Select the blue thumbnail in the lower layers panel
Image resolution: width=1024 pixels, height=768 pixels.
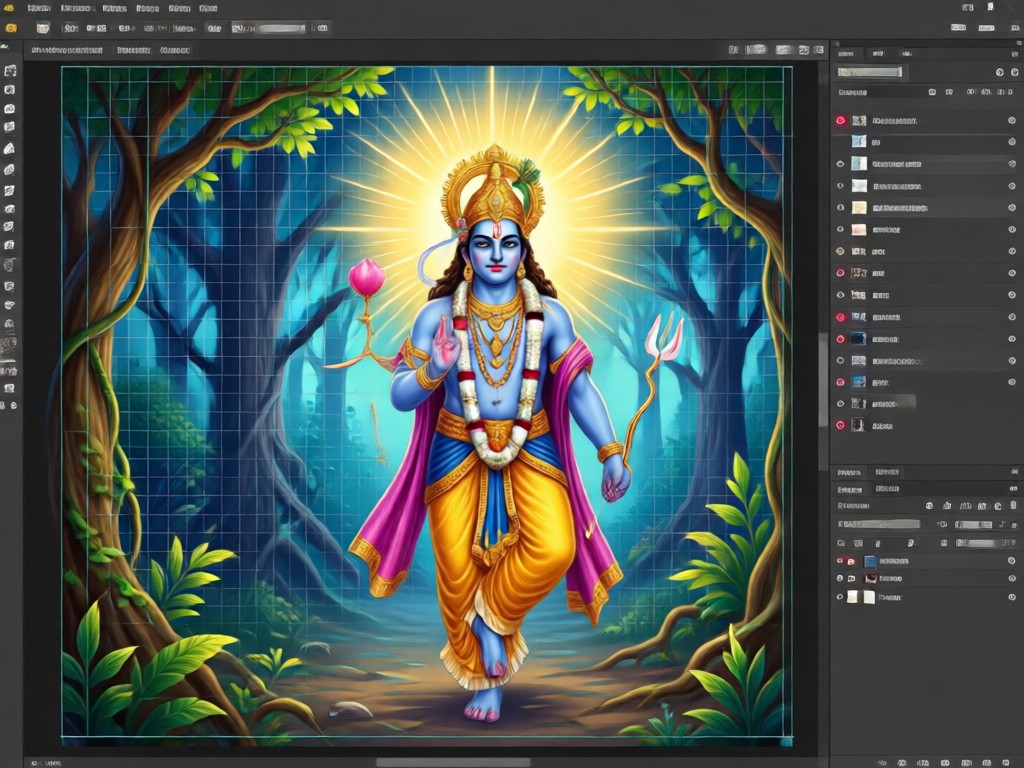[870, 561]
